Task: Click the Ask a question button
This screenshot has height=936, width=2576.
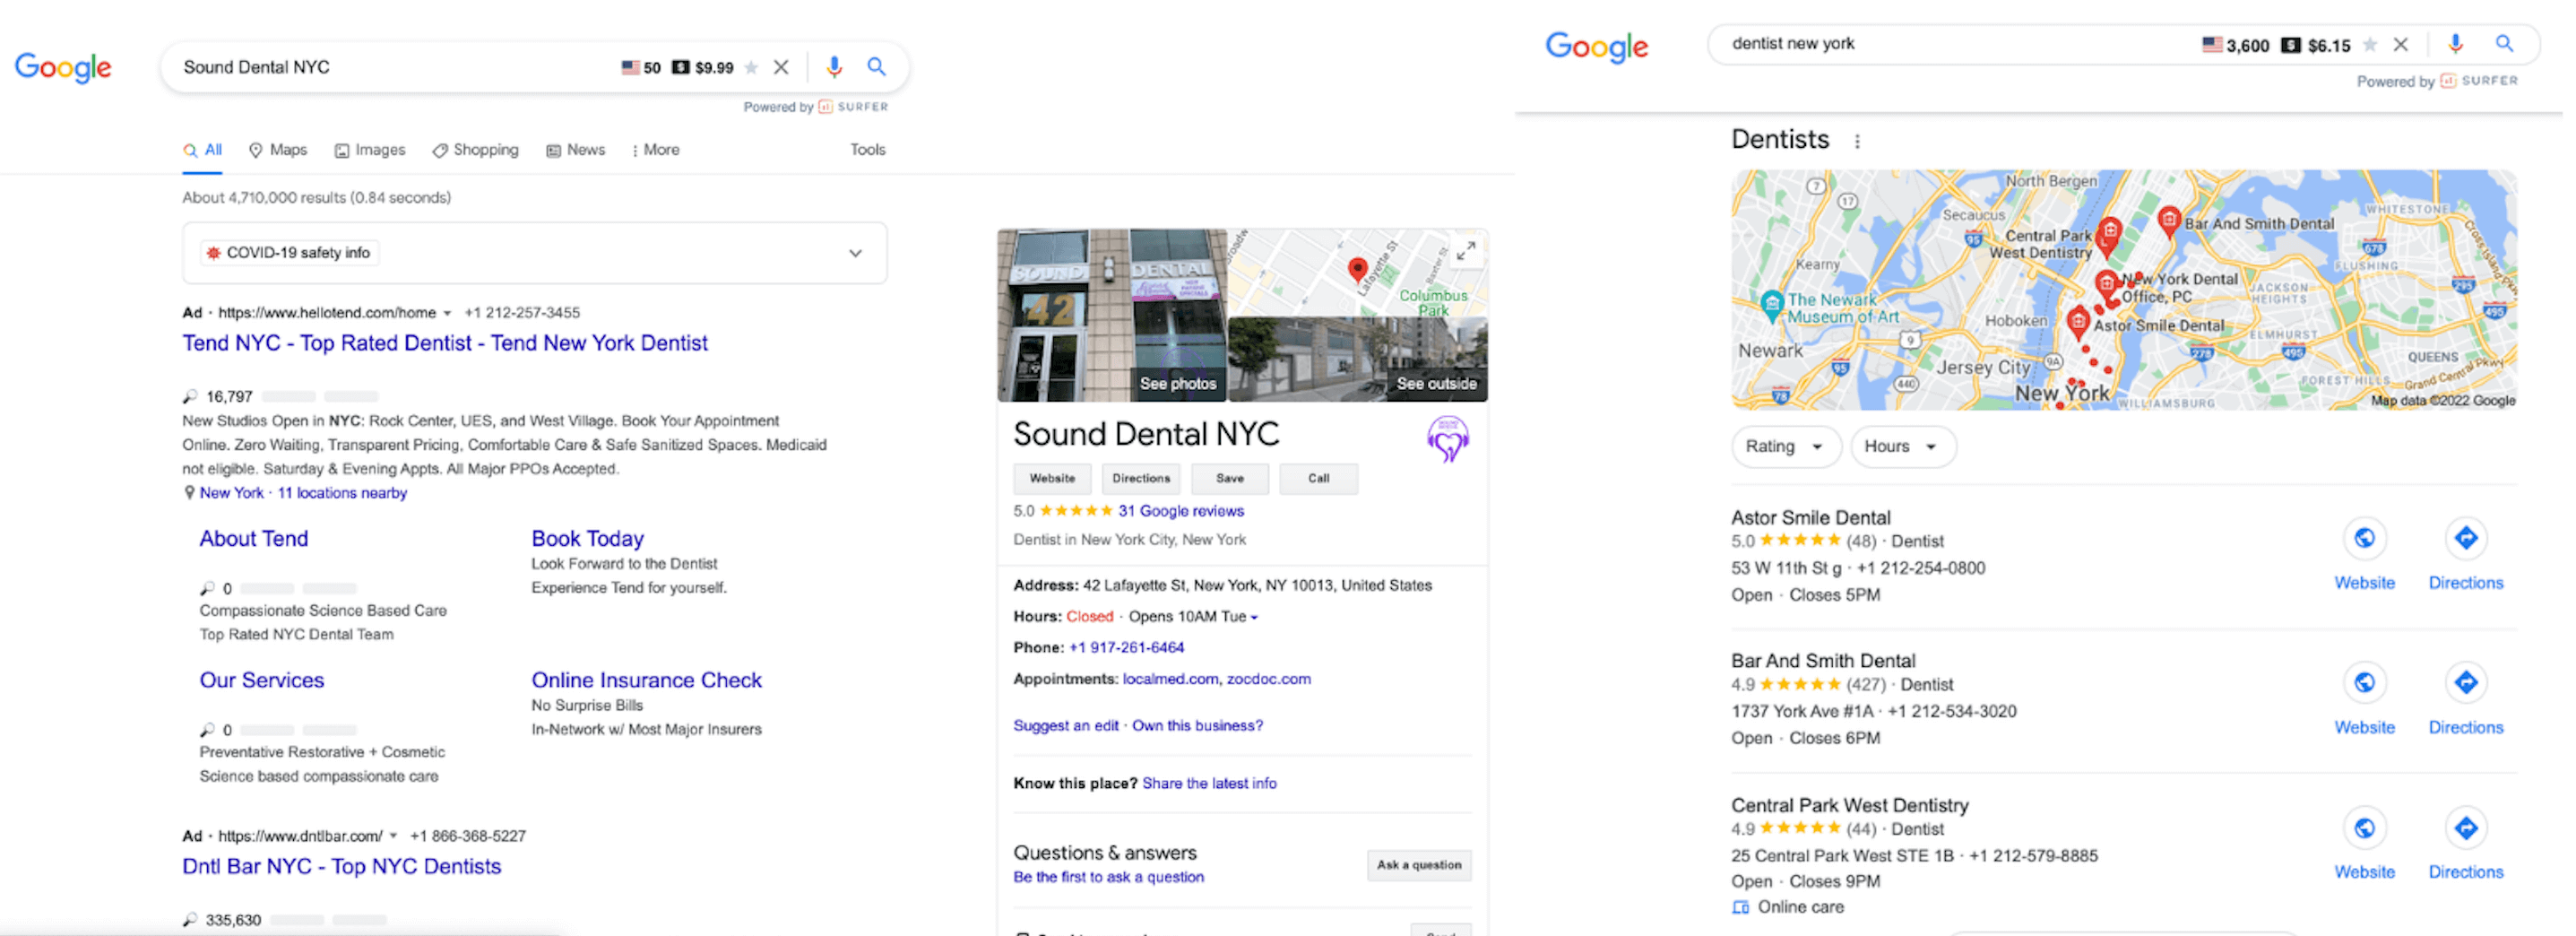Action: point(1419,865)
